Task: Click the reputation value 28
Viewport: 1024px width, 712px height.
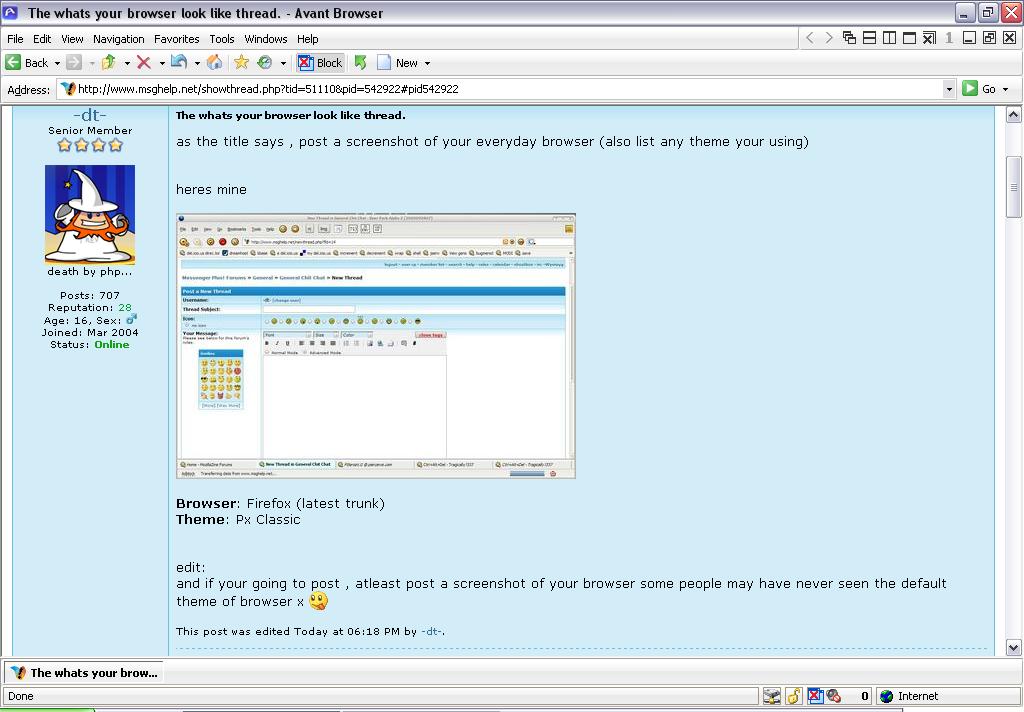Action: pos(125,307)
